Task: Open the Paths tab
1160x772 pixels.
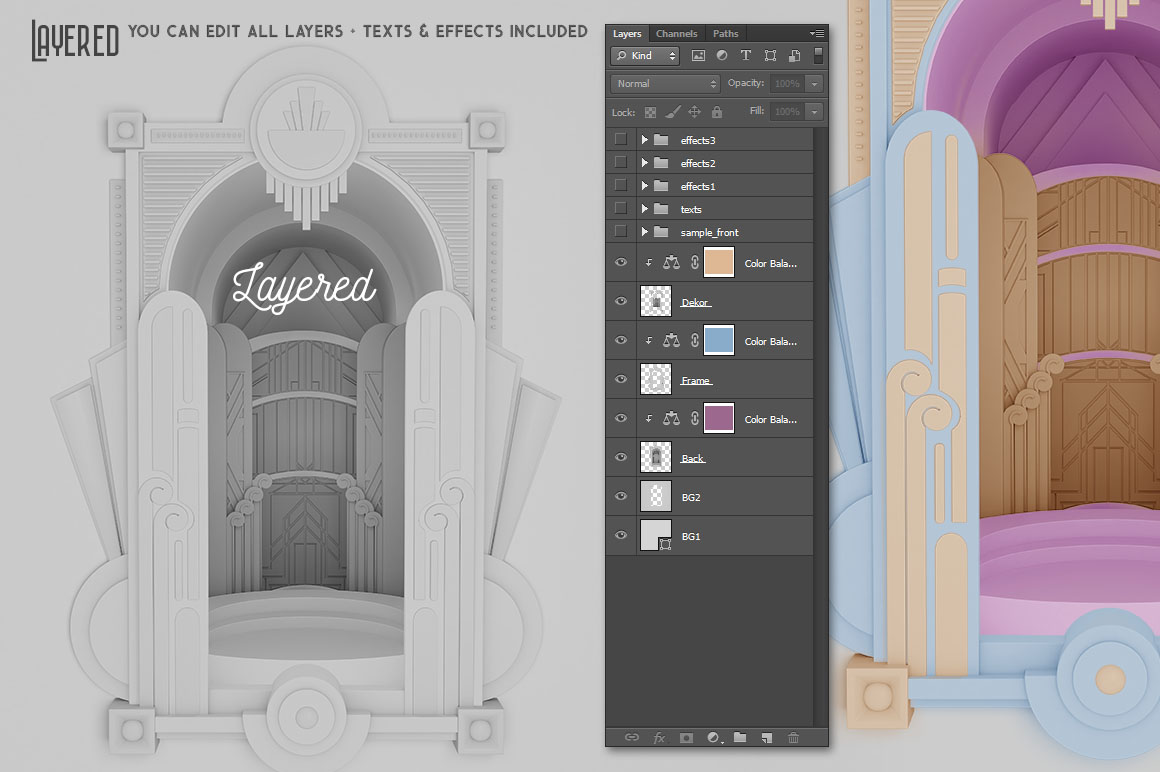Action: pyautogui.click(x=725, y=34)
